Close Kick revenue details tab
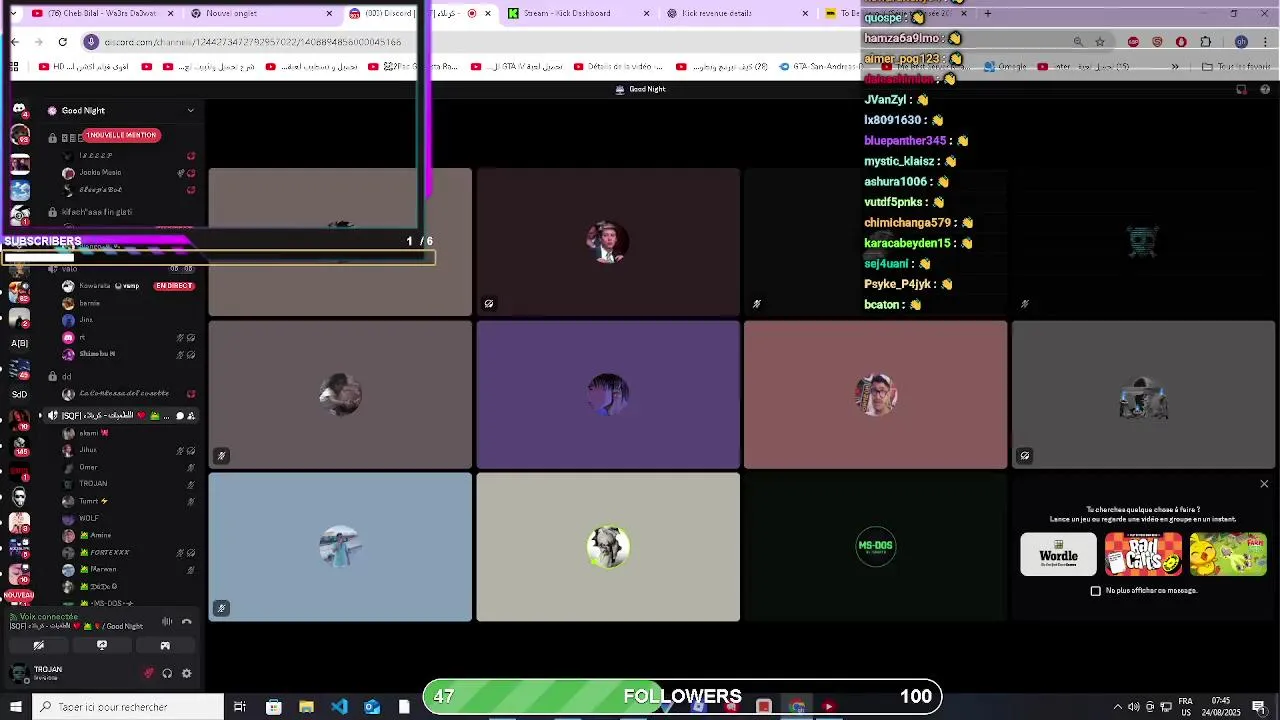This screenshot has height=720, width=1280. pyautogui.click(x=805, y=13)
